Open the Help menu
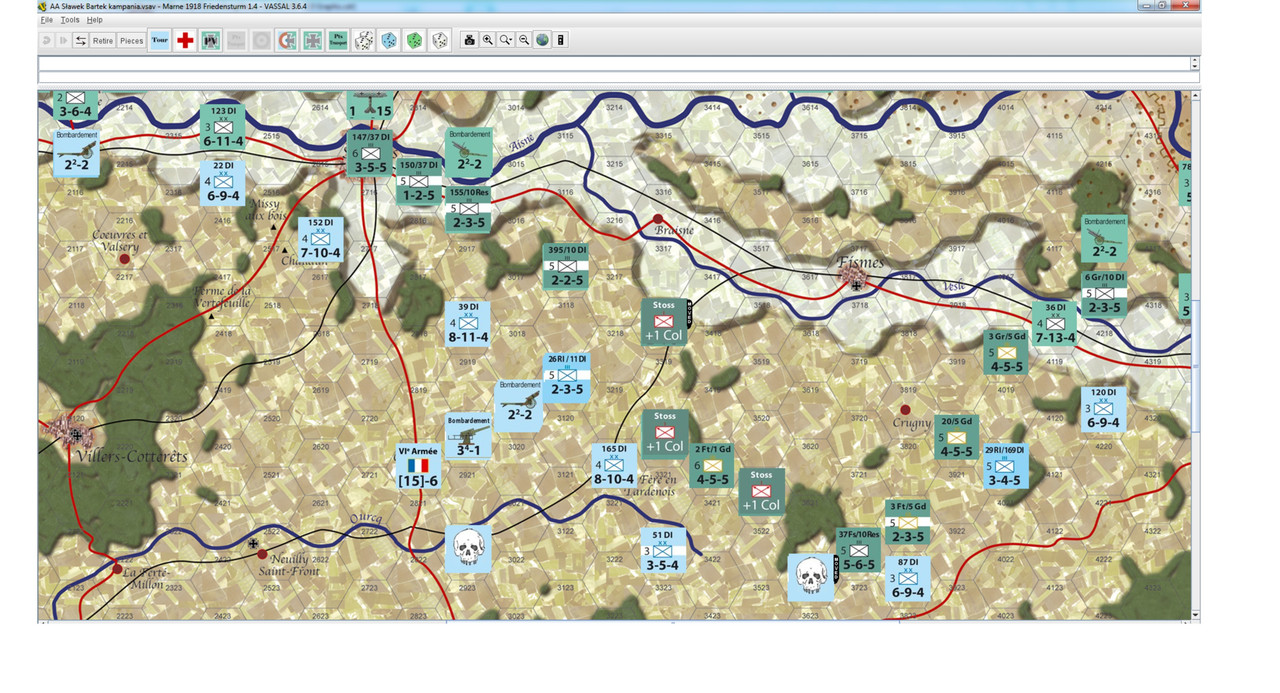This screenshot has width=1280, height=693. [94, 20]
